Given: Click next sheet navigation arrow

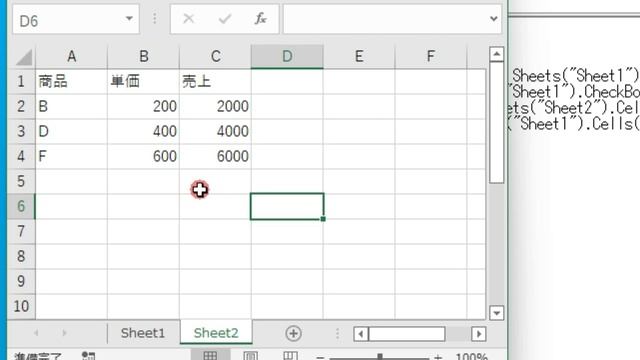Looking at the screenshot, I should coord(64,333).
